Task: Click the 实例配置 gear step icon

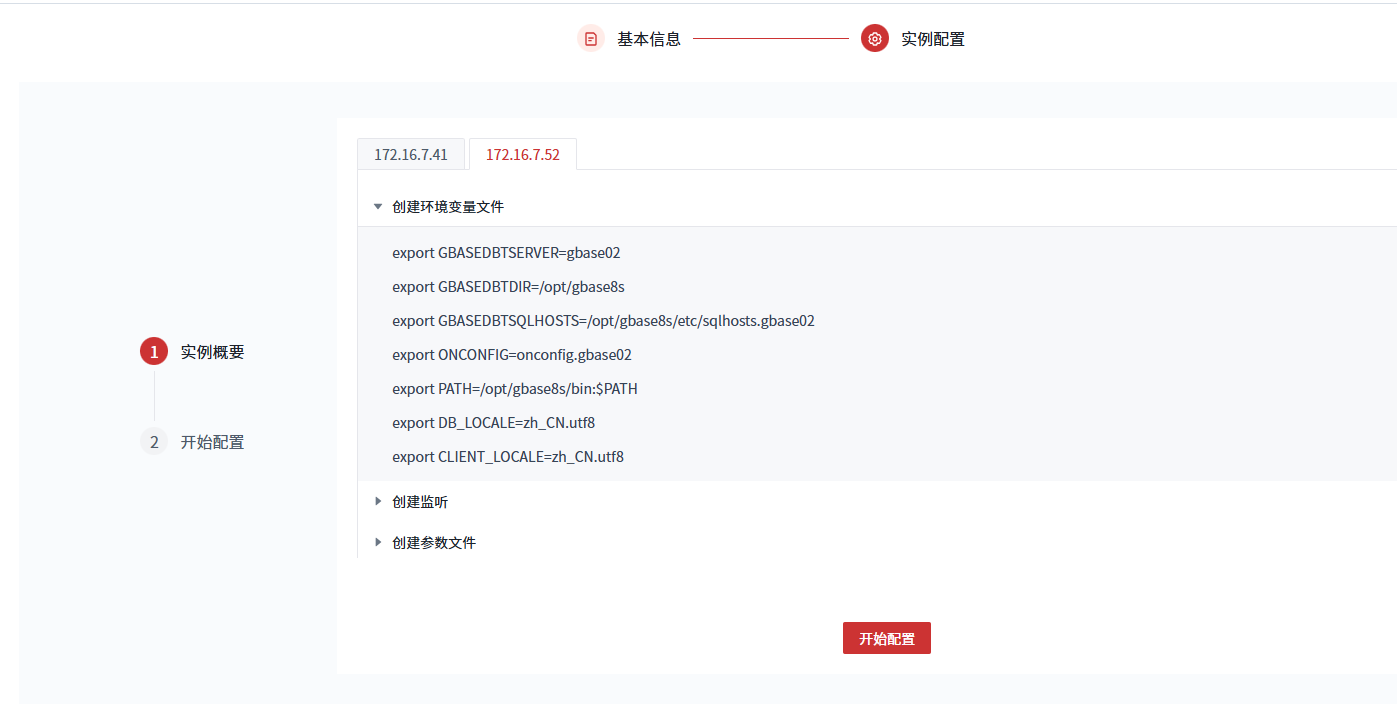Action: 875,39
